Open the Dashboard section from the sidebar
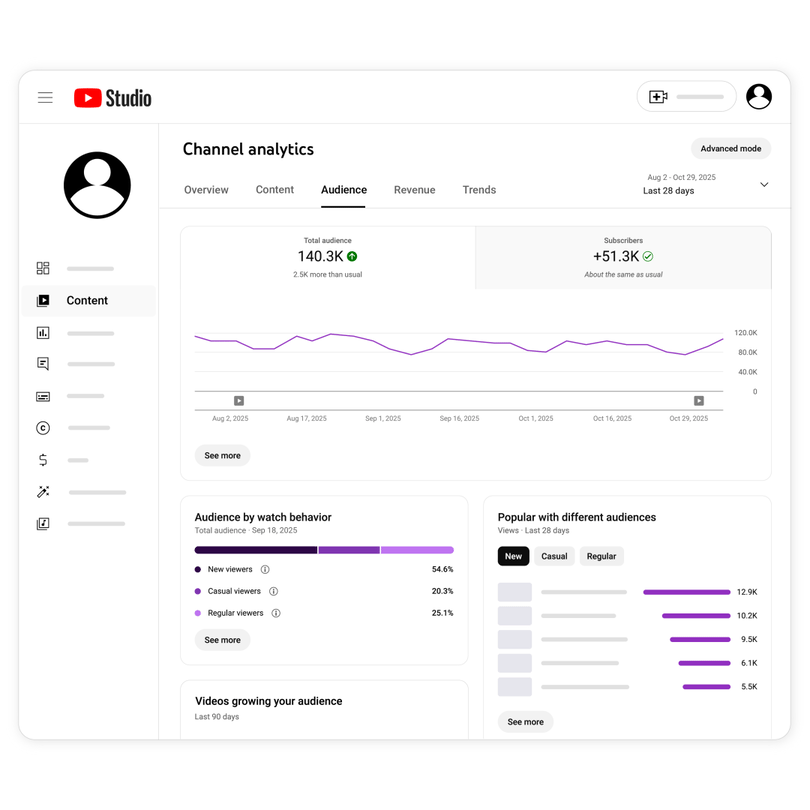 (42, 268)
